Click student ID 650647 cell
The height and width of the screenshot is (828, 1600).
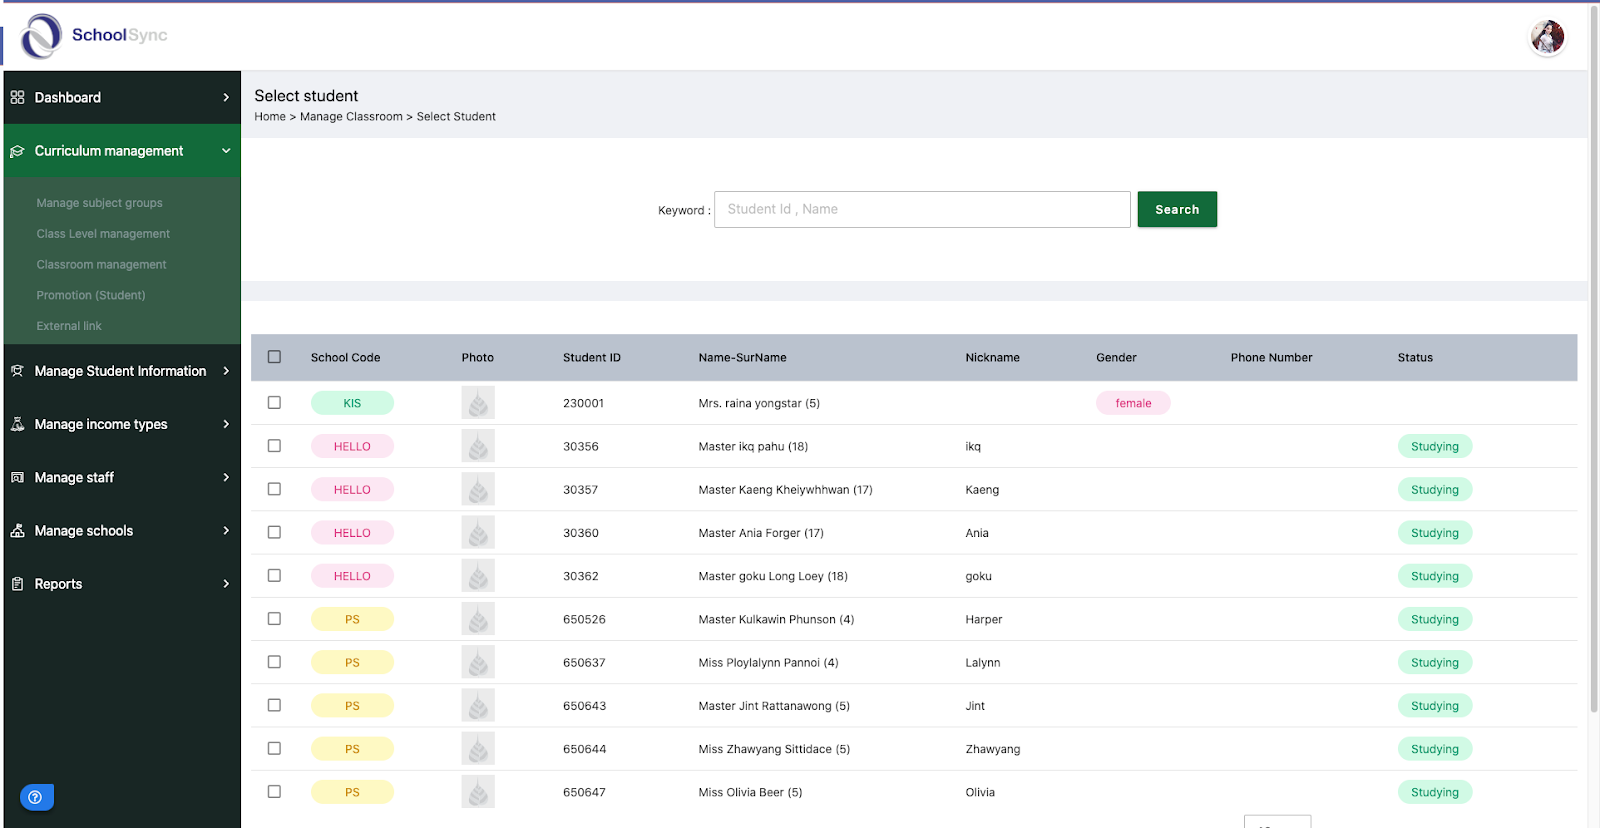tap(584, 792)
